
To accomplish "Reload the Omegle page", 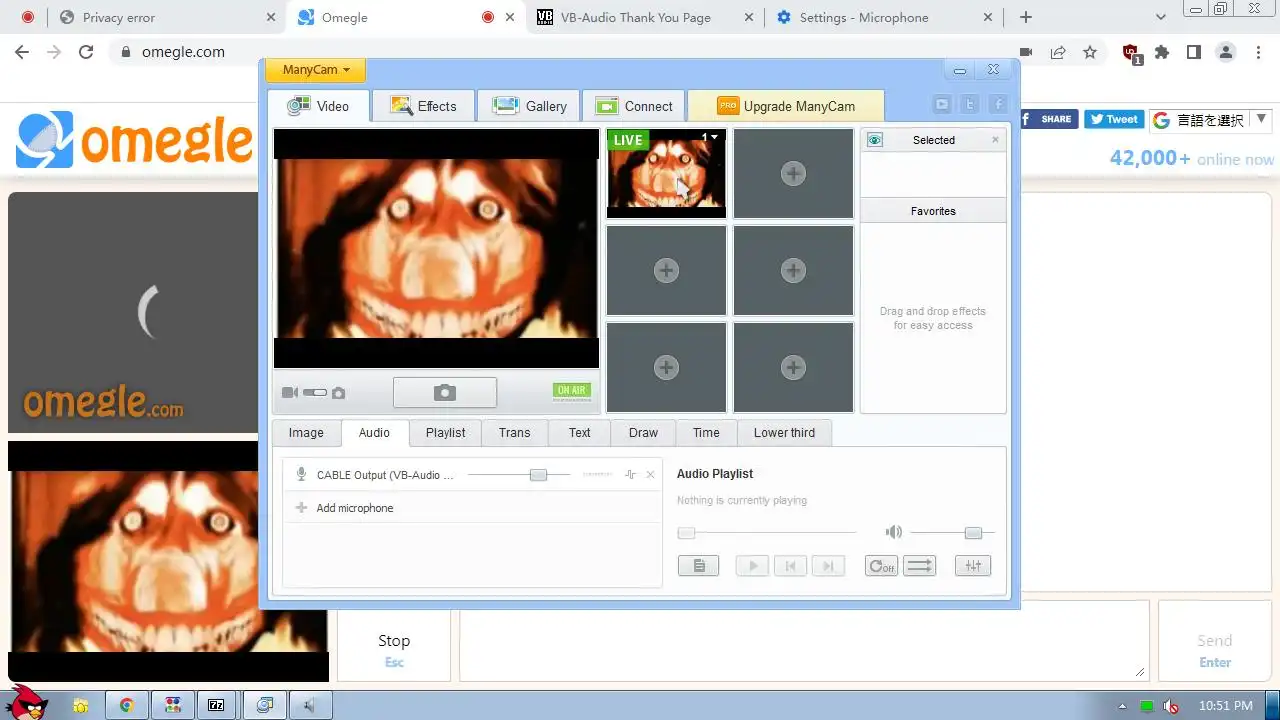I will pos(86,52).
